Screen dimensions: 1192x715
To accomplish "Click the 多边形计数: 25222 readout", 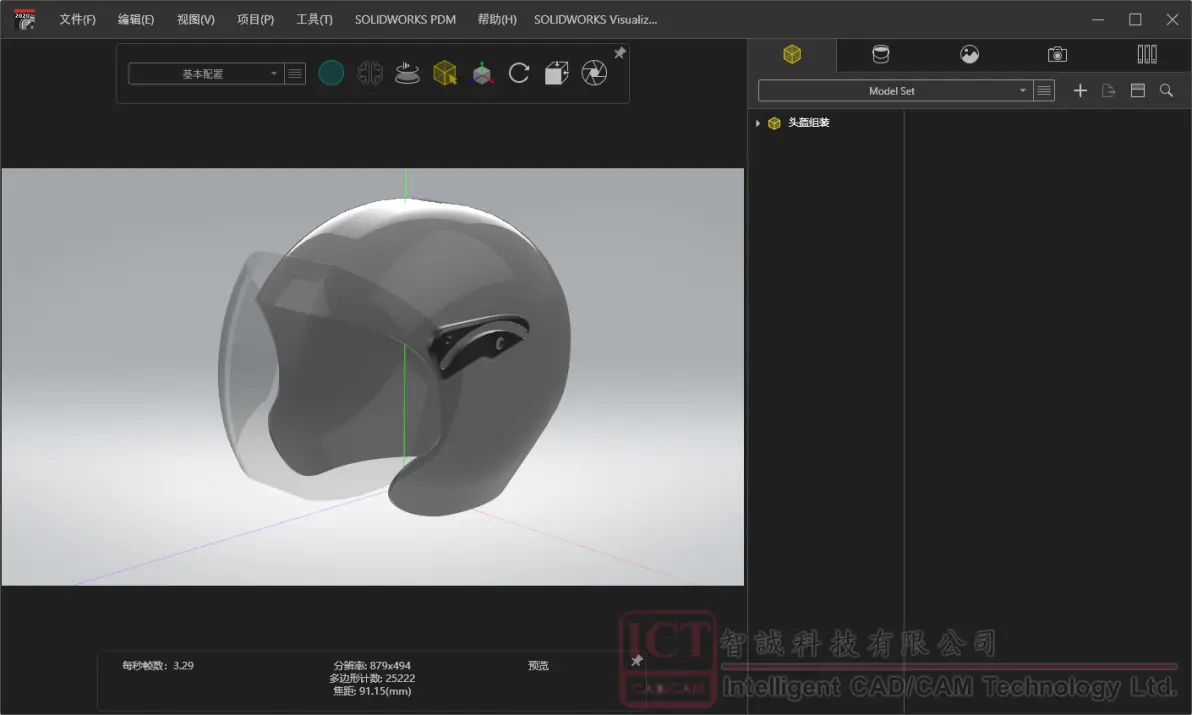I will coord(372,679).
